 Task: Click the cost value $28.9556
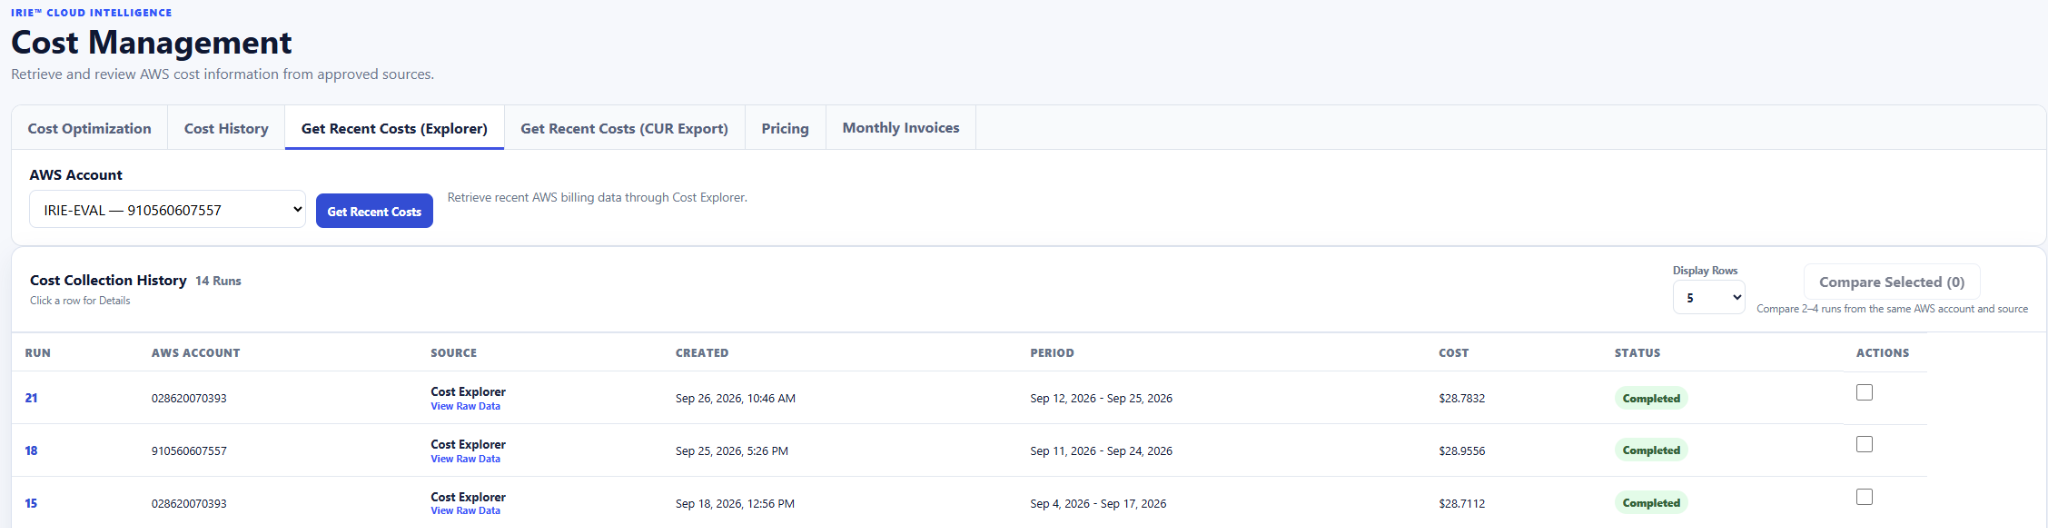pyautogui.click(x=1462, y=451)
